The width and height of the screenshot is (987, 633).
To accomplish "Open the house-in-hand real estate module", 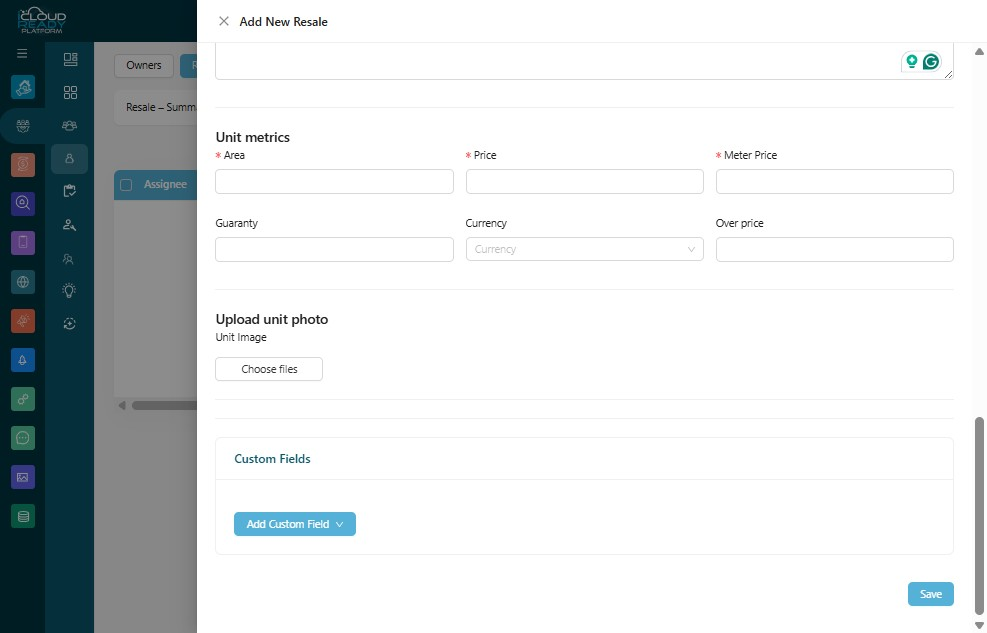I will [x=23, y=87].
